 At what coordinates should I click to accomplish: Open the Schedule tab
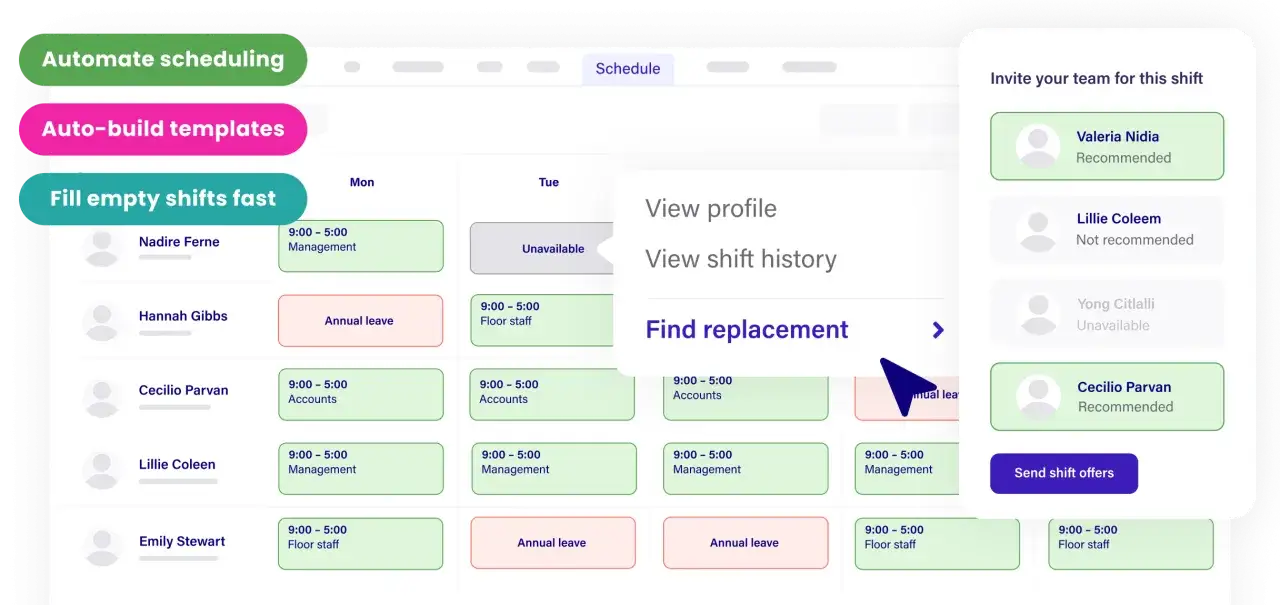click(x=628, y=69)
